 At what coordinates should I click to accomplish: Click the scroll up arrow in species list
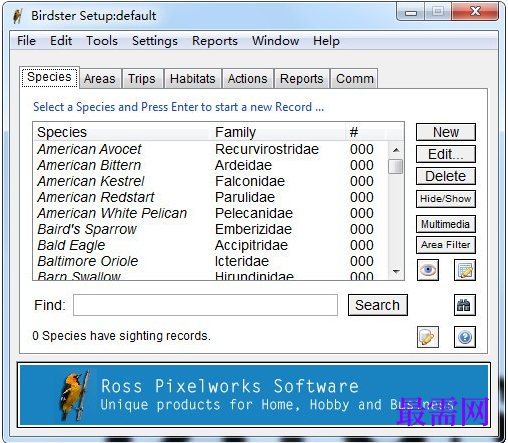point(396,150)
